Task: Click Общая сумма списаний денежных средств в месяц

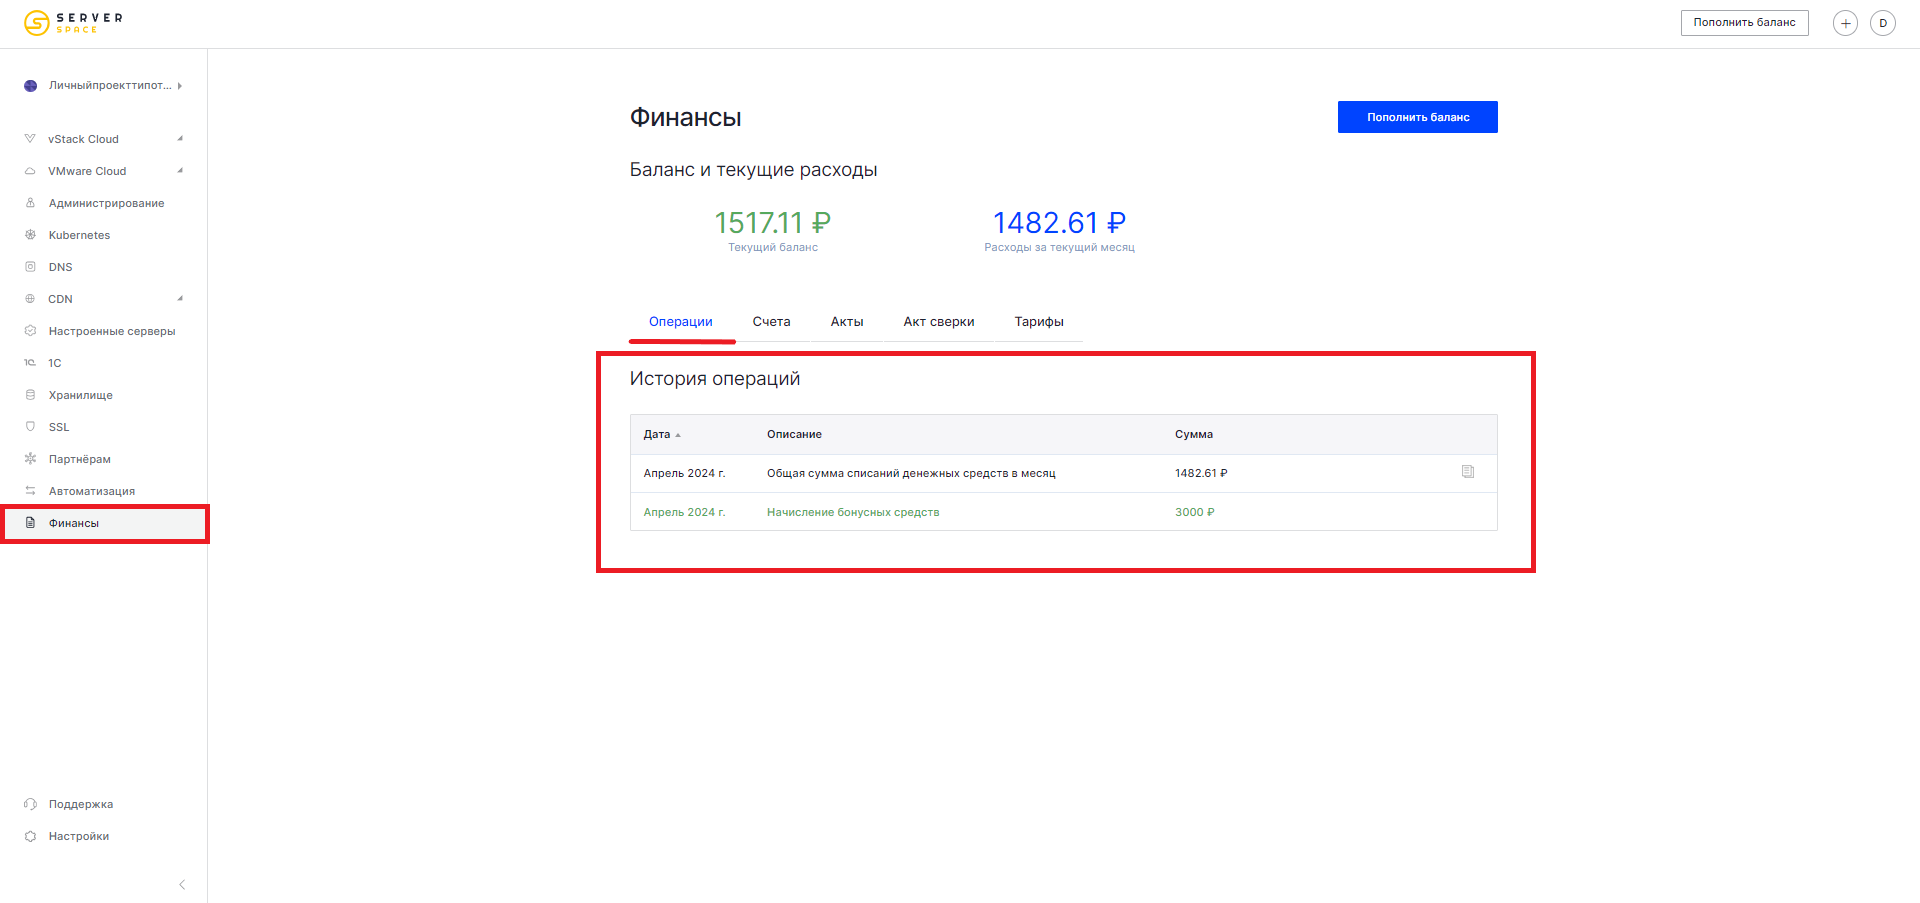Action: point(911,473)
